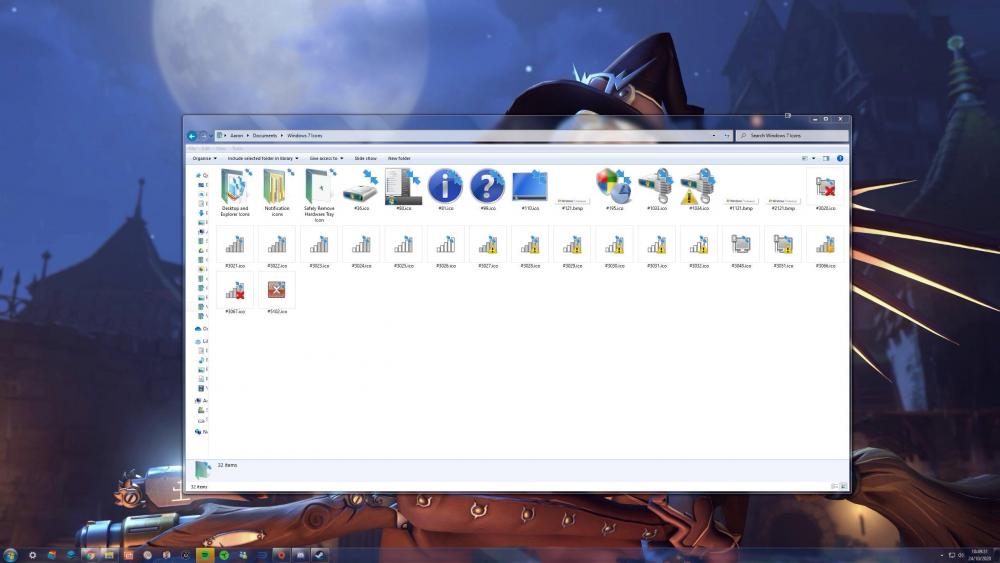Open the Windows Start button on taskbar
Screen dimensions: 1000x563
10,554
